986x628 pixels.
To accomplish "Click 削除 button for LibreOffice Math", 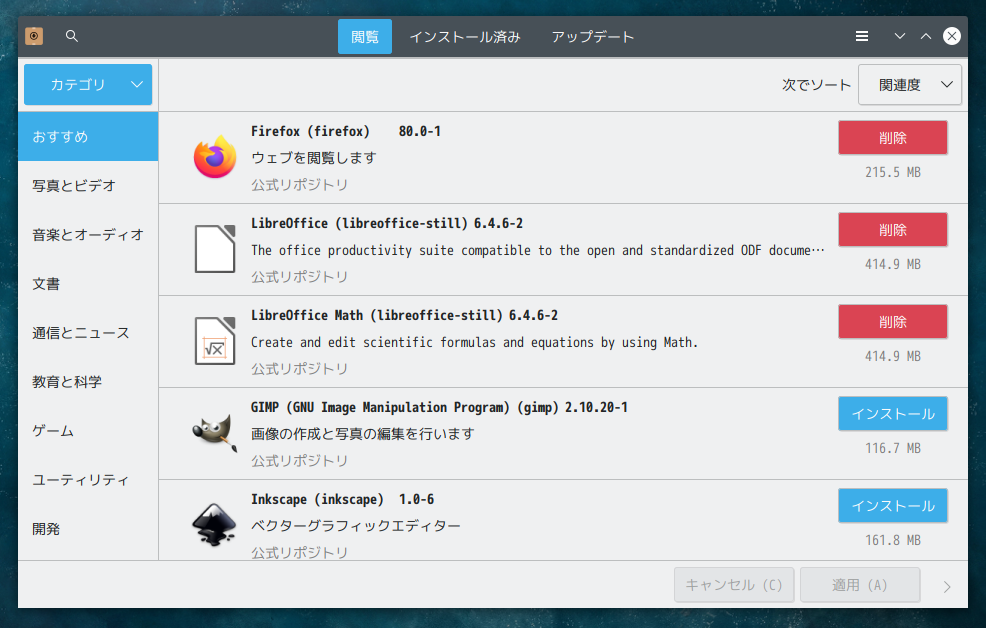I will tap(892, 322).
